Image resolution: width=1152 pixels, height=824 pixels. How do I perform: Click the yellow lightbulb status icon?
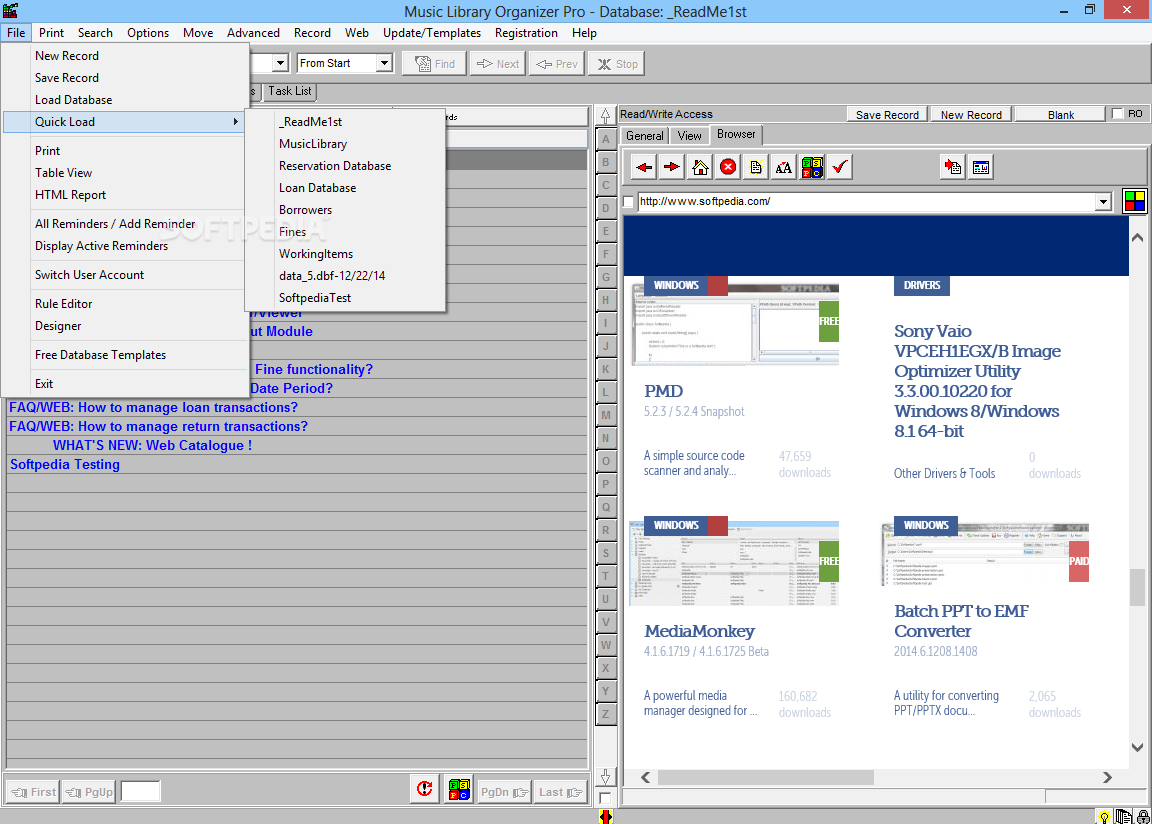(1104, 817)
